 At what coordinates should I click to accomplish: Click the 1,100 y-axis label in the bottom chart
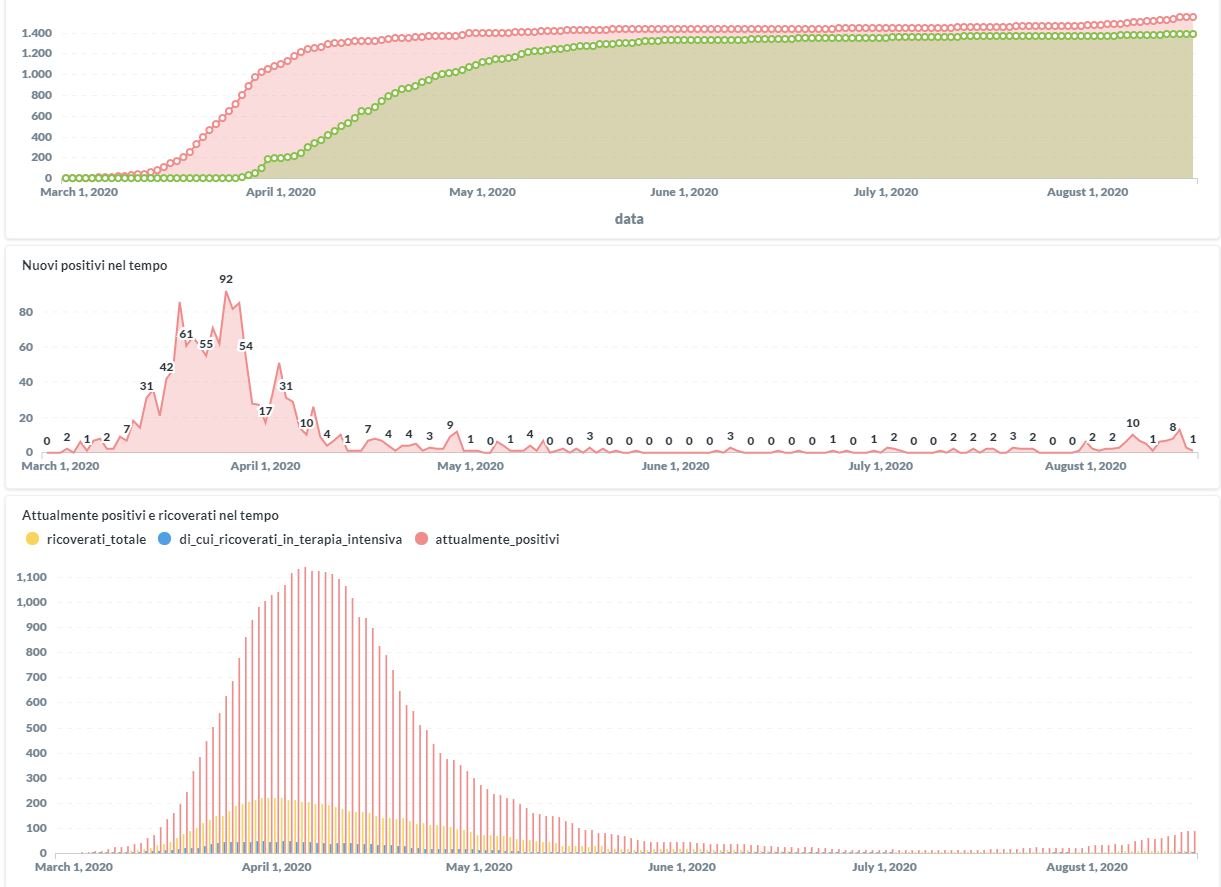coord(27,577)
